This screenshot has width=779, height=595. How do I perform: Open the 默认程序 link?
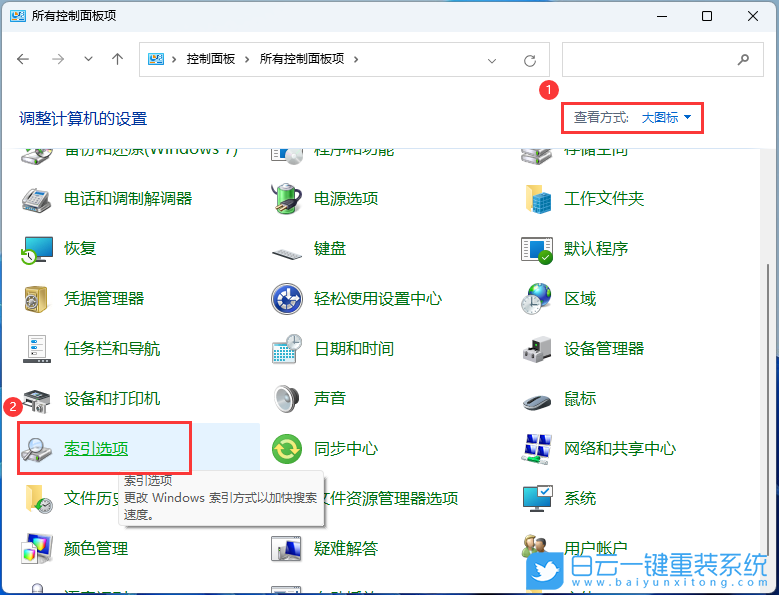pyautogui.click(x=596, y=249)
